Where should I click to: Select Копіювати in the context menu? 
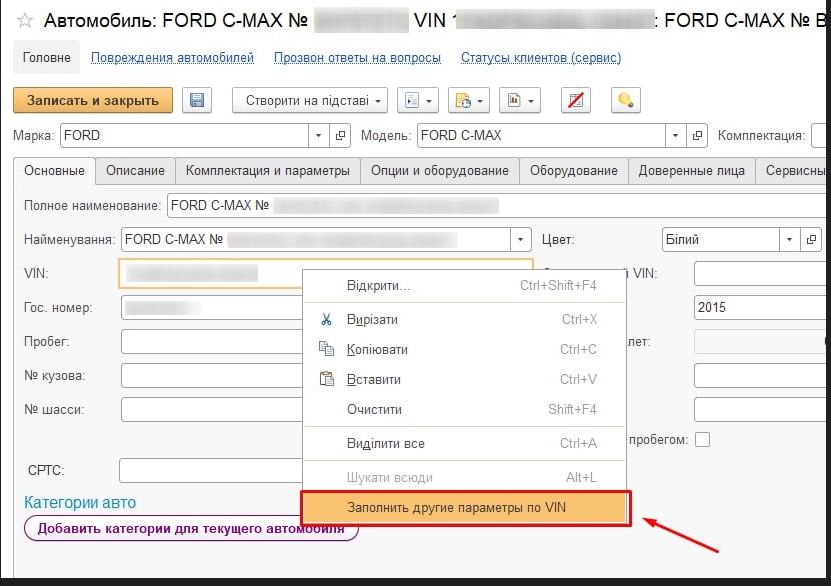pos(377,350)
